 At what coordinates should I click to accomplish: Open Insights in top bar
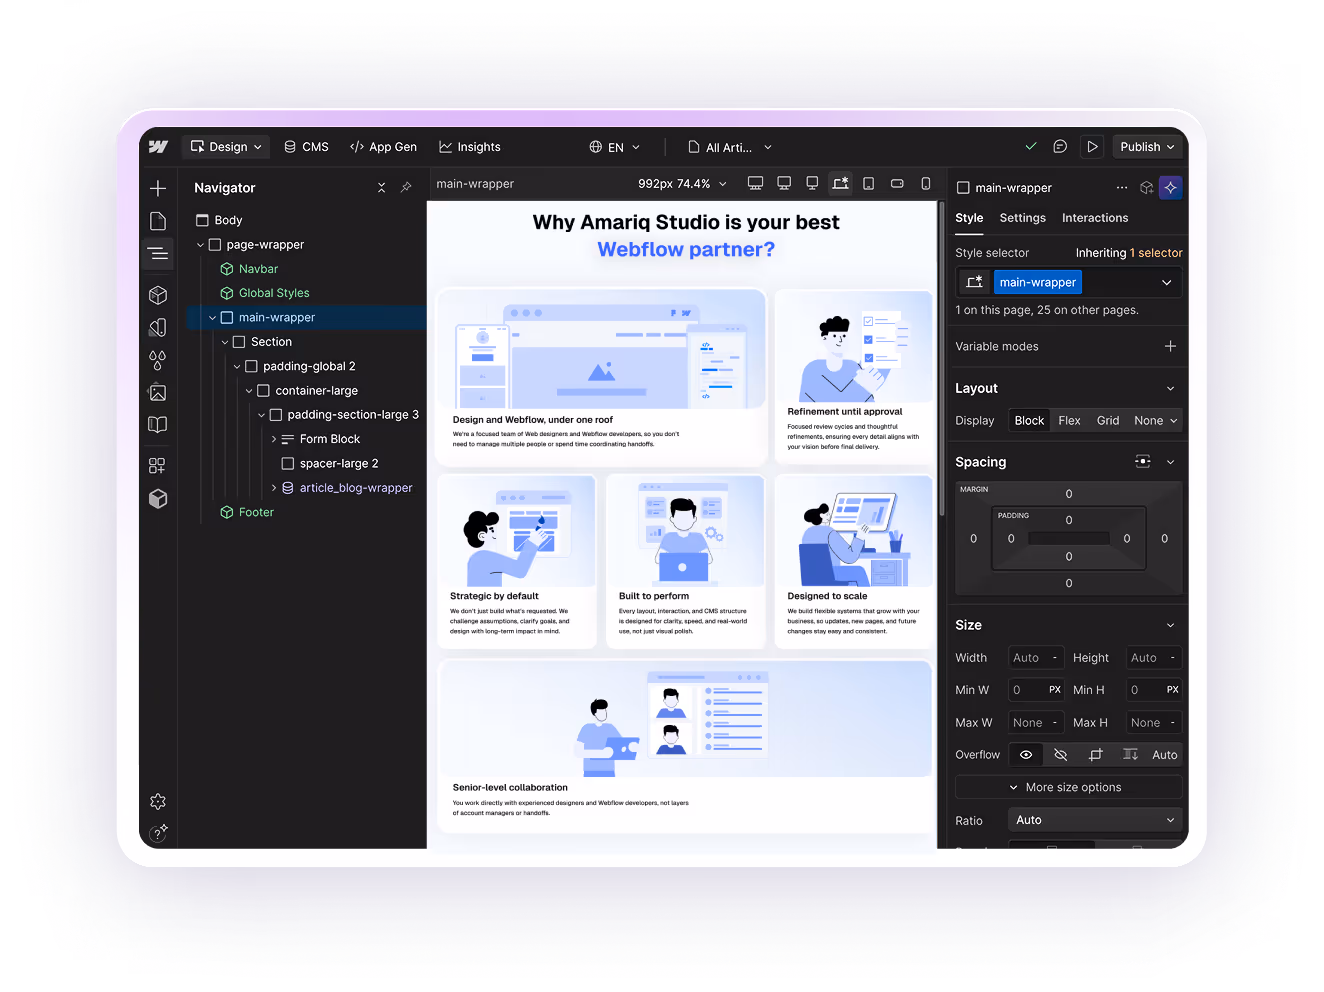(x=470, y=147)
